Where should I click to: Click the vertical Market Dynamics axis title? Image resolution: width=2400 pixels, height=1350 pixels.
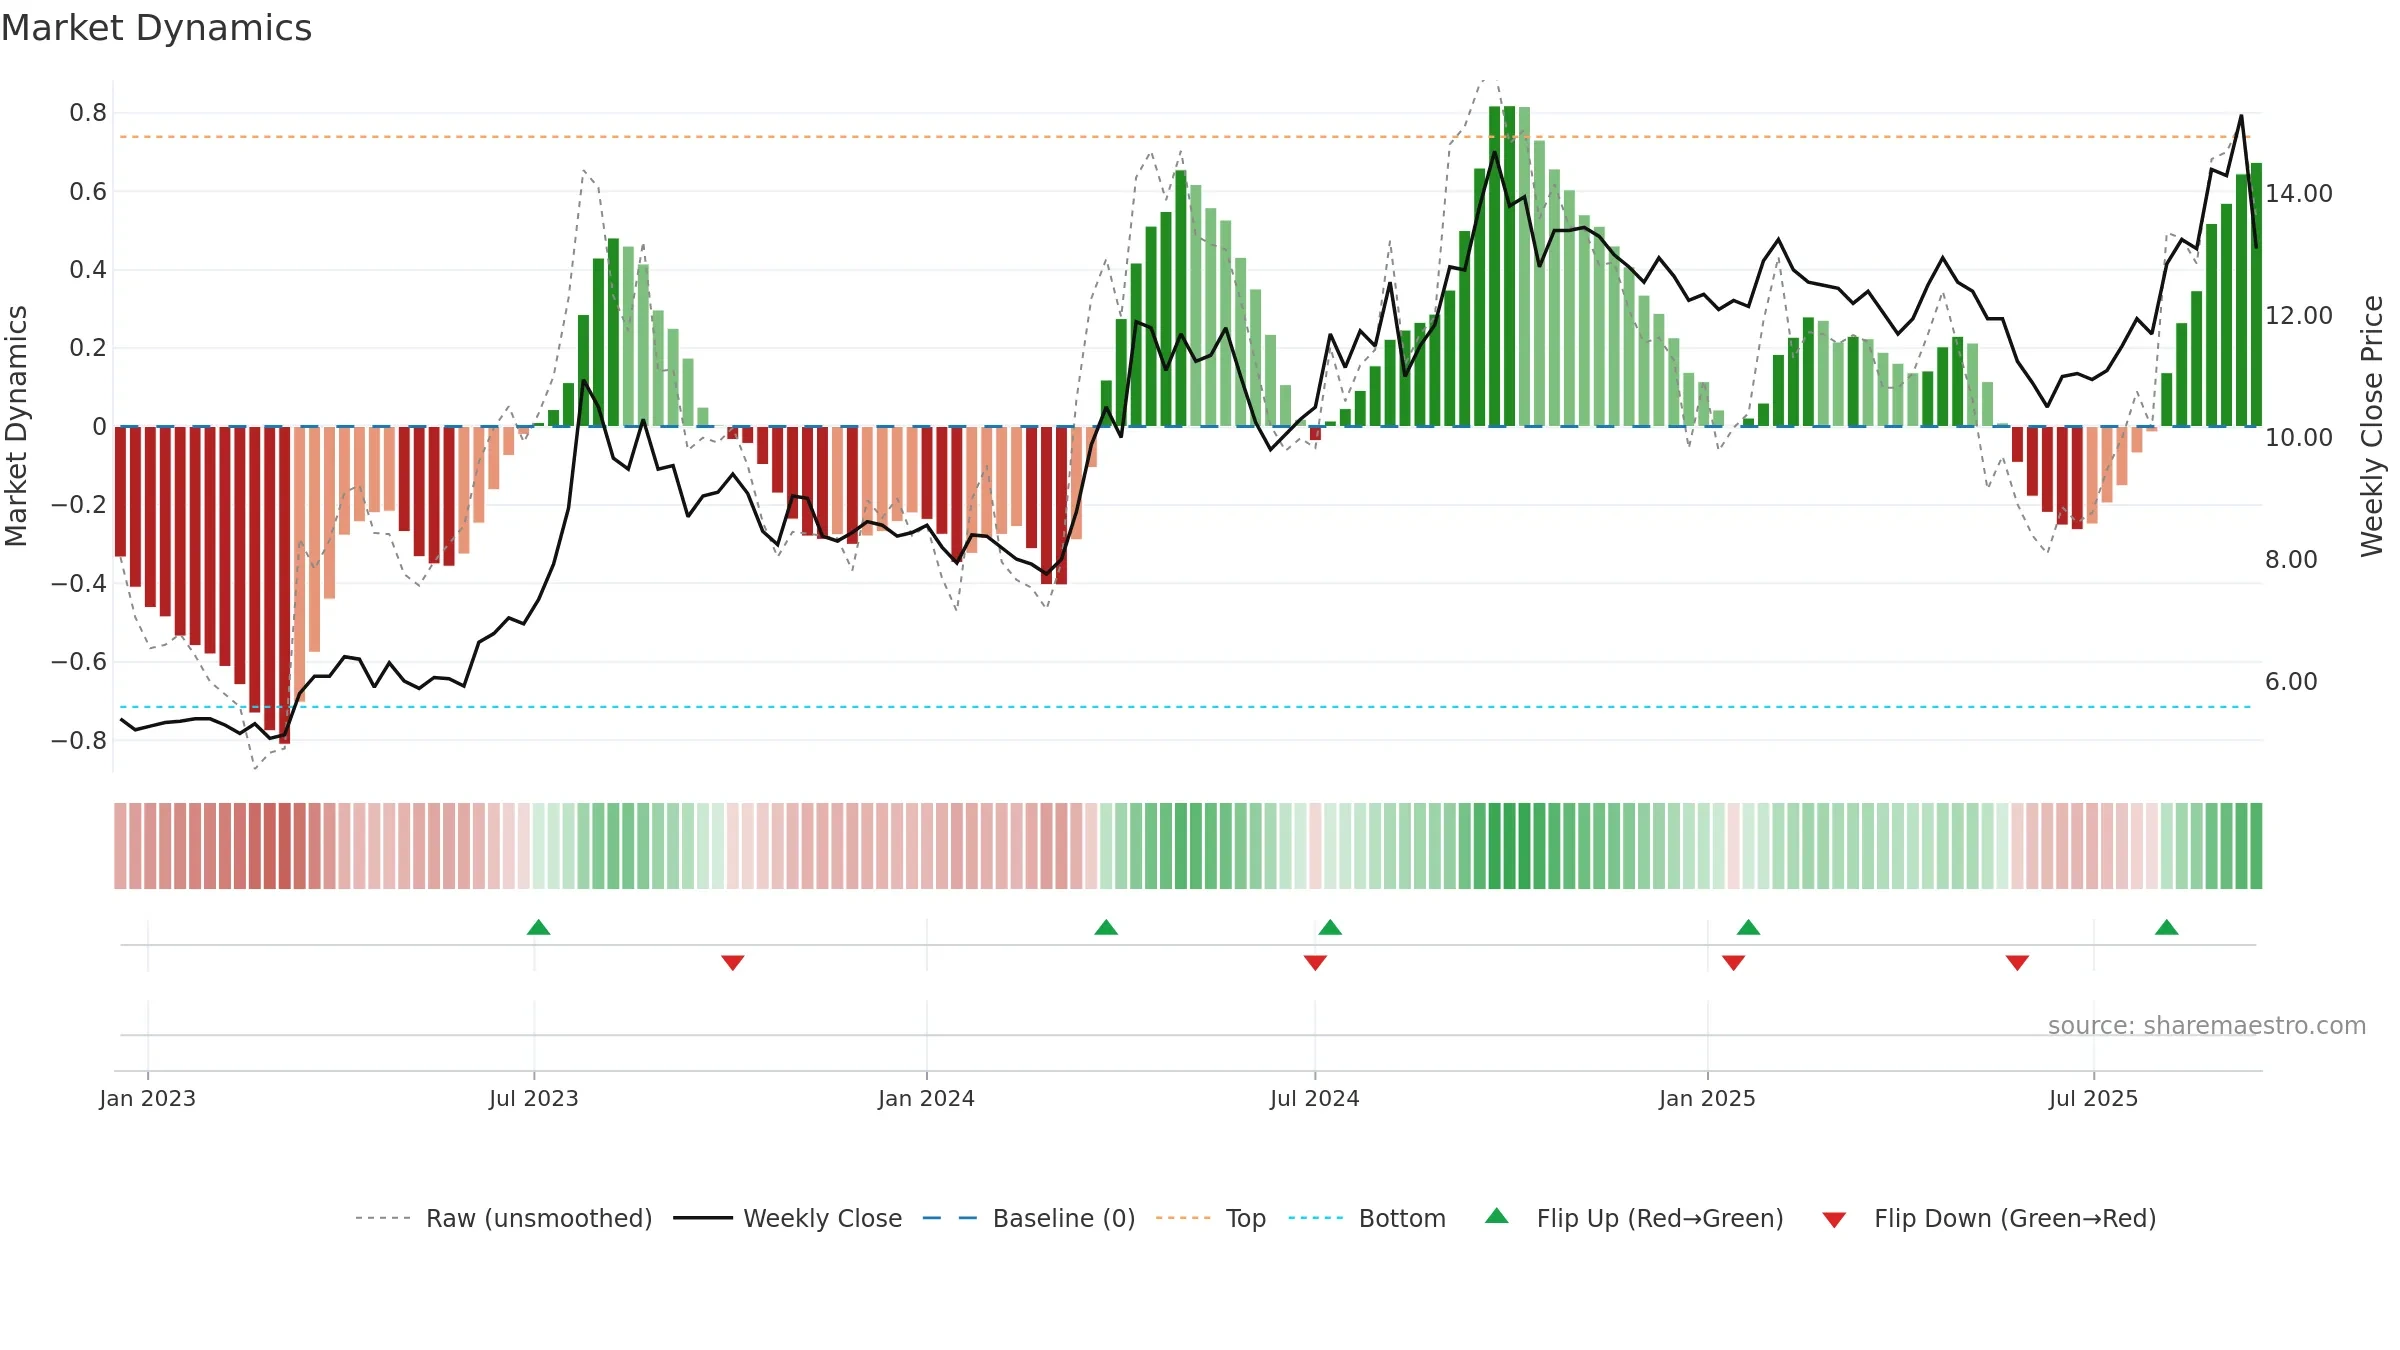pyautogui.click(x=16, y=426)
